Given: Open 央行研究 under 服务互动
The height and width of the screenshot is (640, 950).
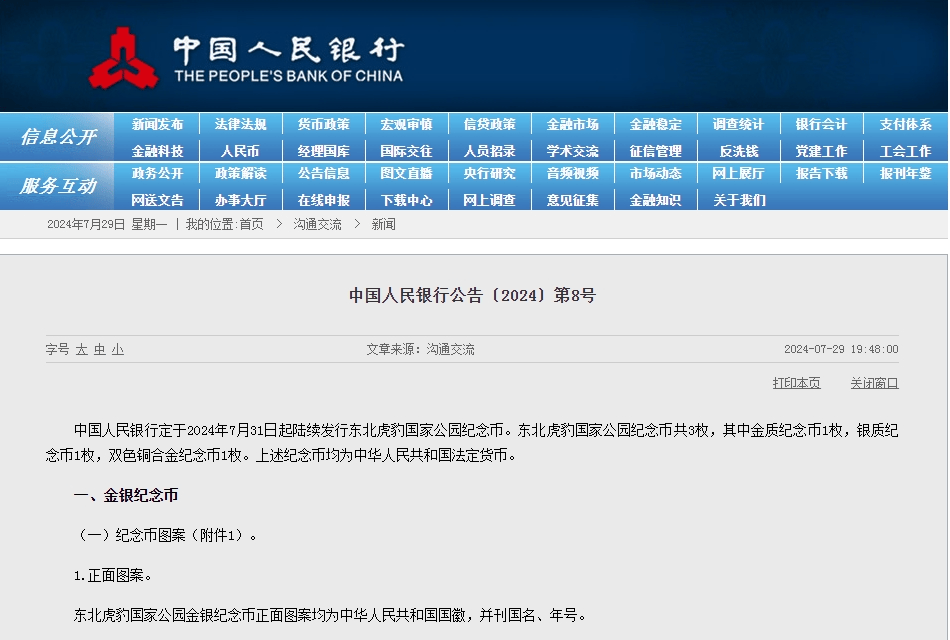Looking at the screenshot, I should (490, 173).
